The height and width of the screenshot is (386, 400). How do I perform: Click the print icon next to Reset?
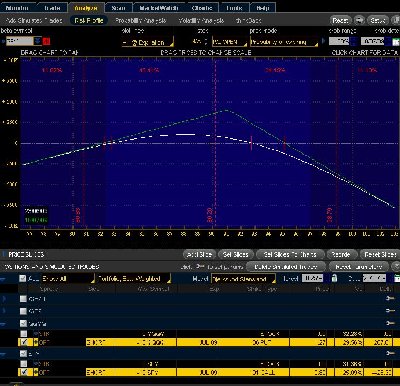359,20
